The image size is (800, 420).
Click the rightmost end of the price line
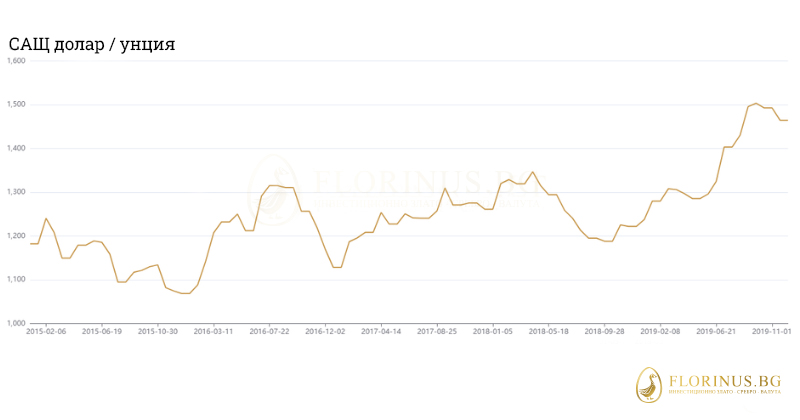(787, 120)
